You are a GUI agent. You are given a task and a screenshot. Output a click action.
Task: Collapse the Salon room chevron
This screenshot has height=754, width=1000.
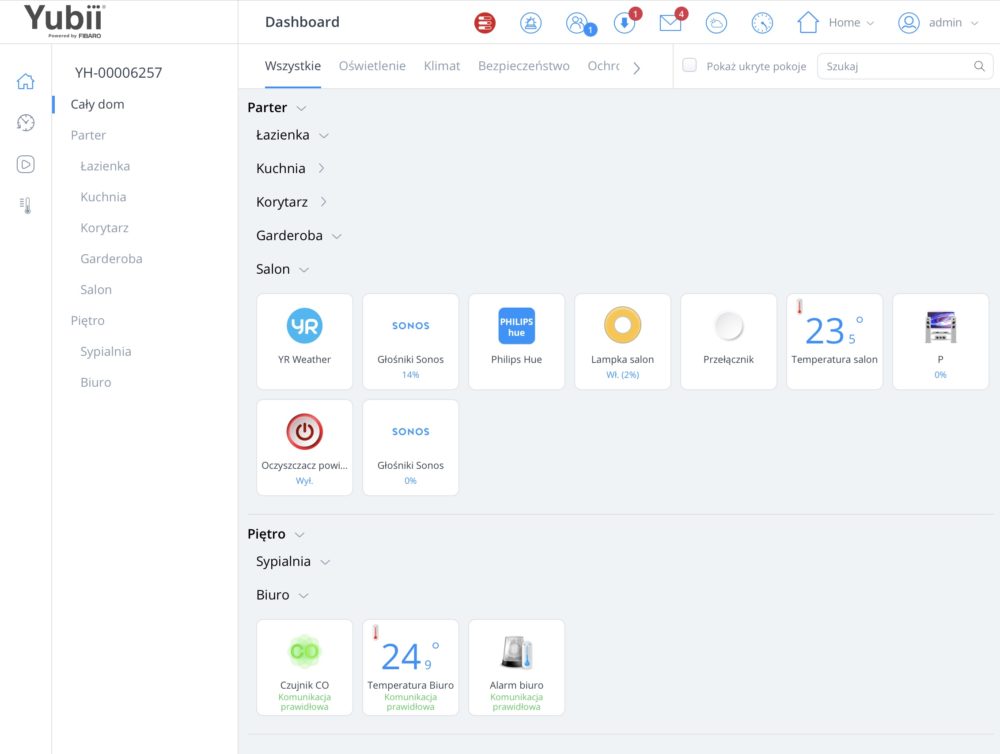(304, 270)
